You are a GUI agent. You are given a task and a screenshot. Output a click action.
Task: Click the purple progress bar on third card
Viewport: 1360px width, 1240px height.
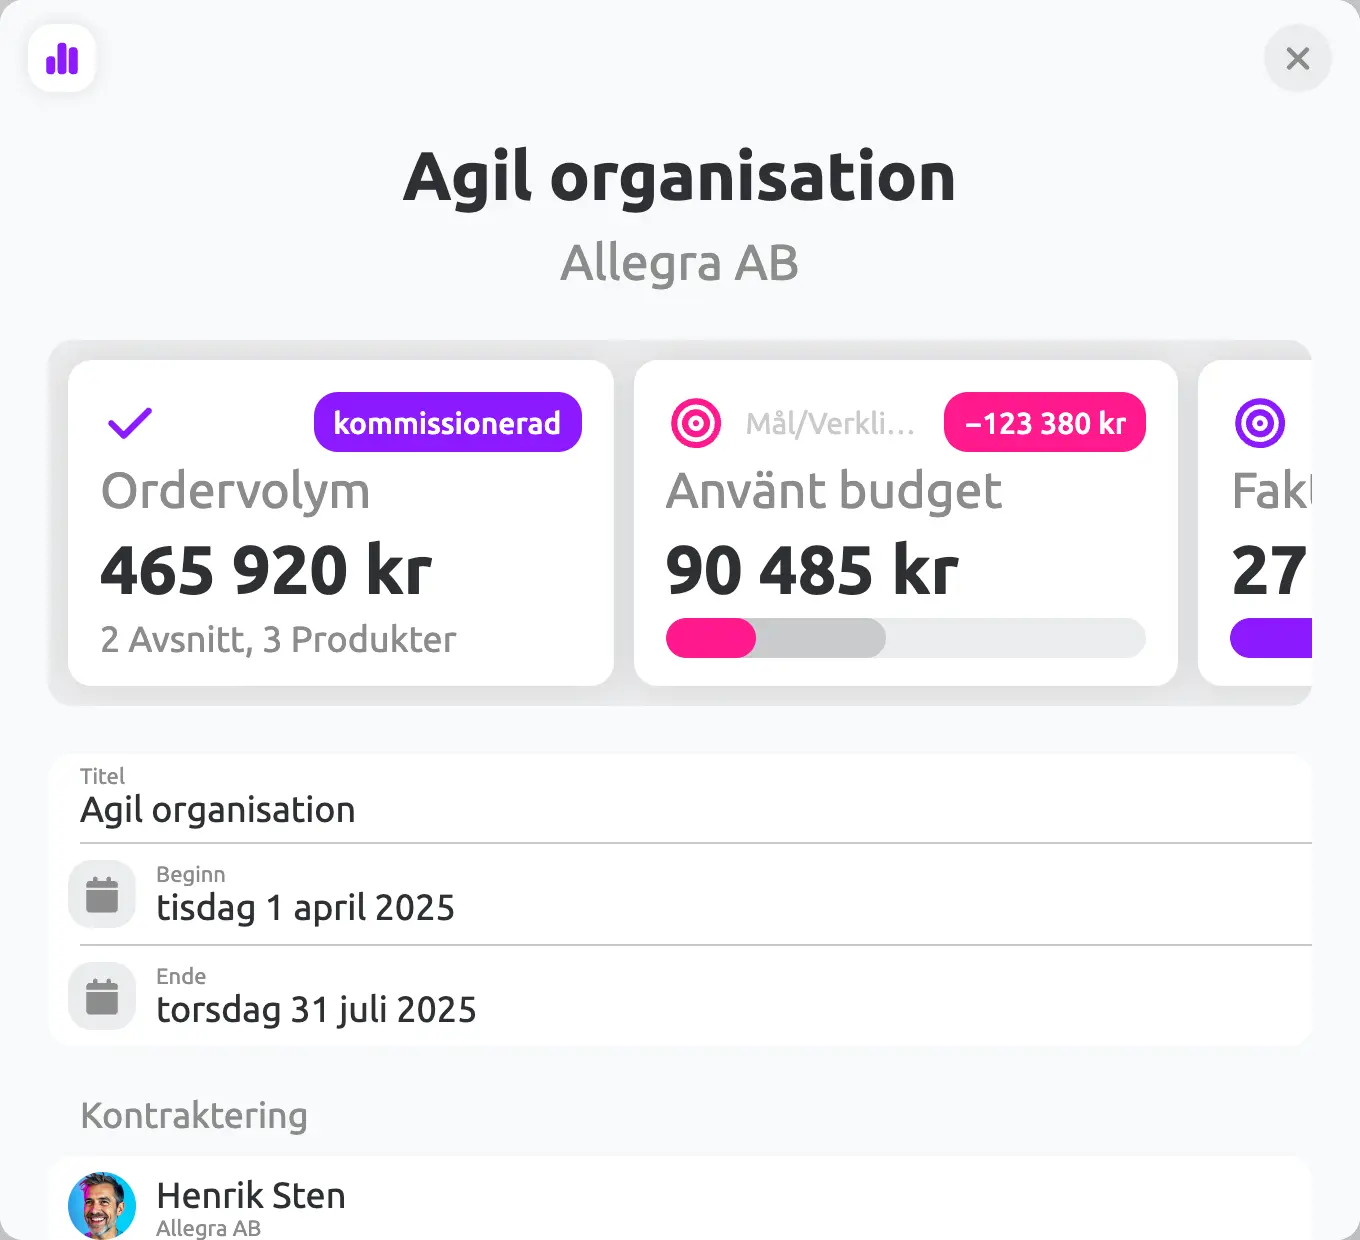tap(1271, 638)
